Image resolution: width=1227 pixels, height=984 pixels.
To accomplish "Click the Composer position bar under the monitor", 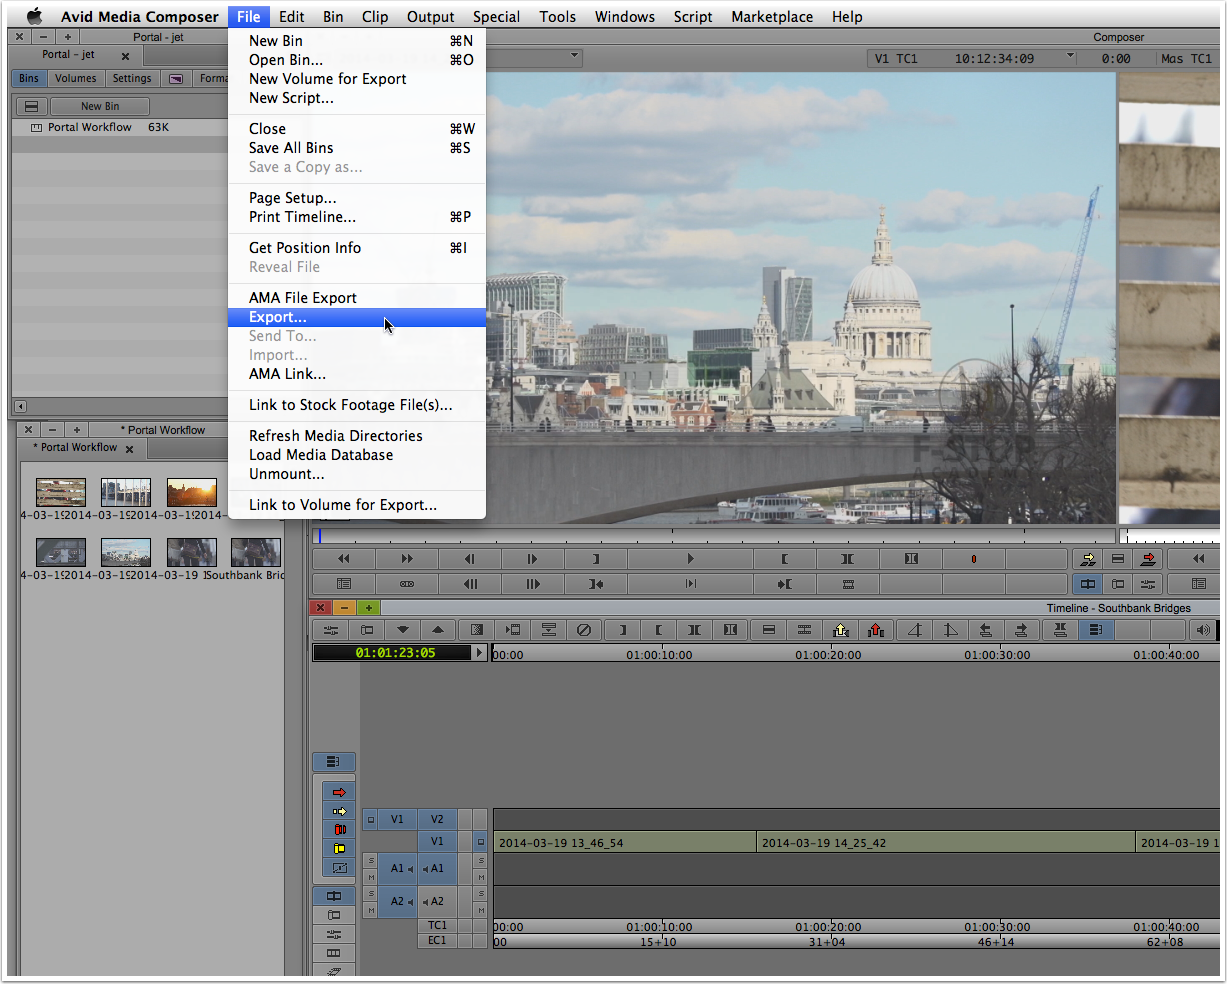I will point(713,537).
